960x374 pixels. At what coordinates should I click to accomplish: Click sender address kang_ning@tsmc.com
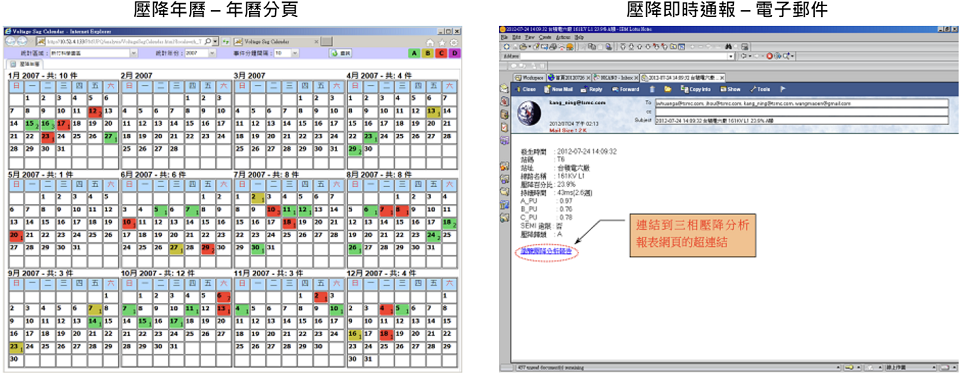(x=577, y=102)
